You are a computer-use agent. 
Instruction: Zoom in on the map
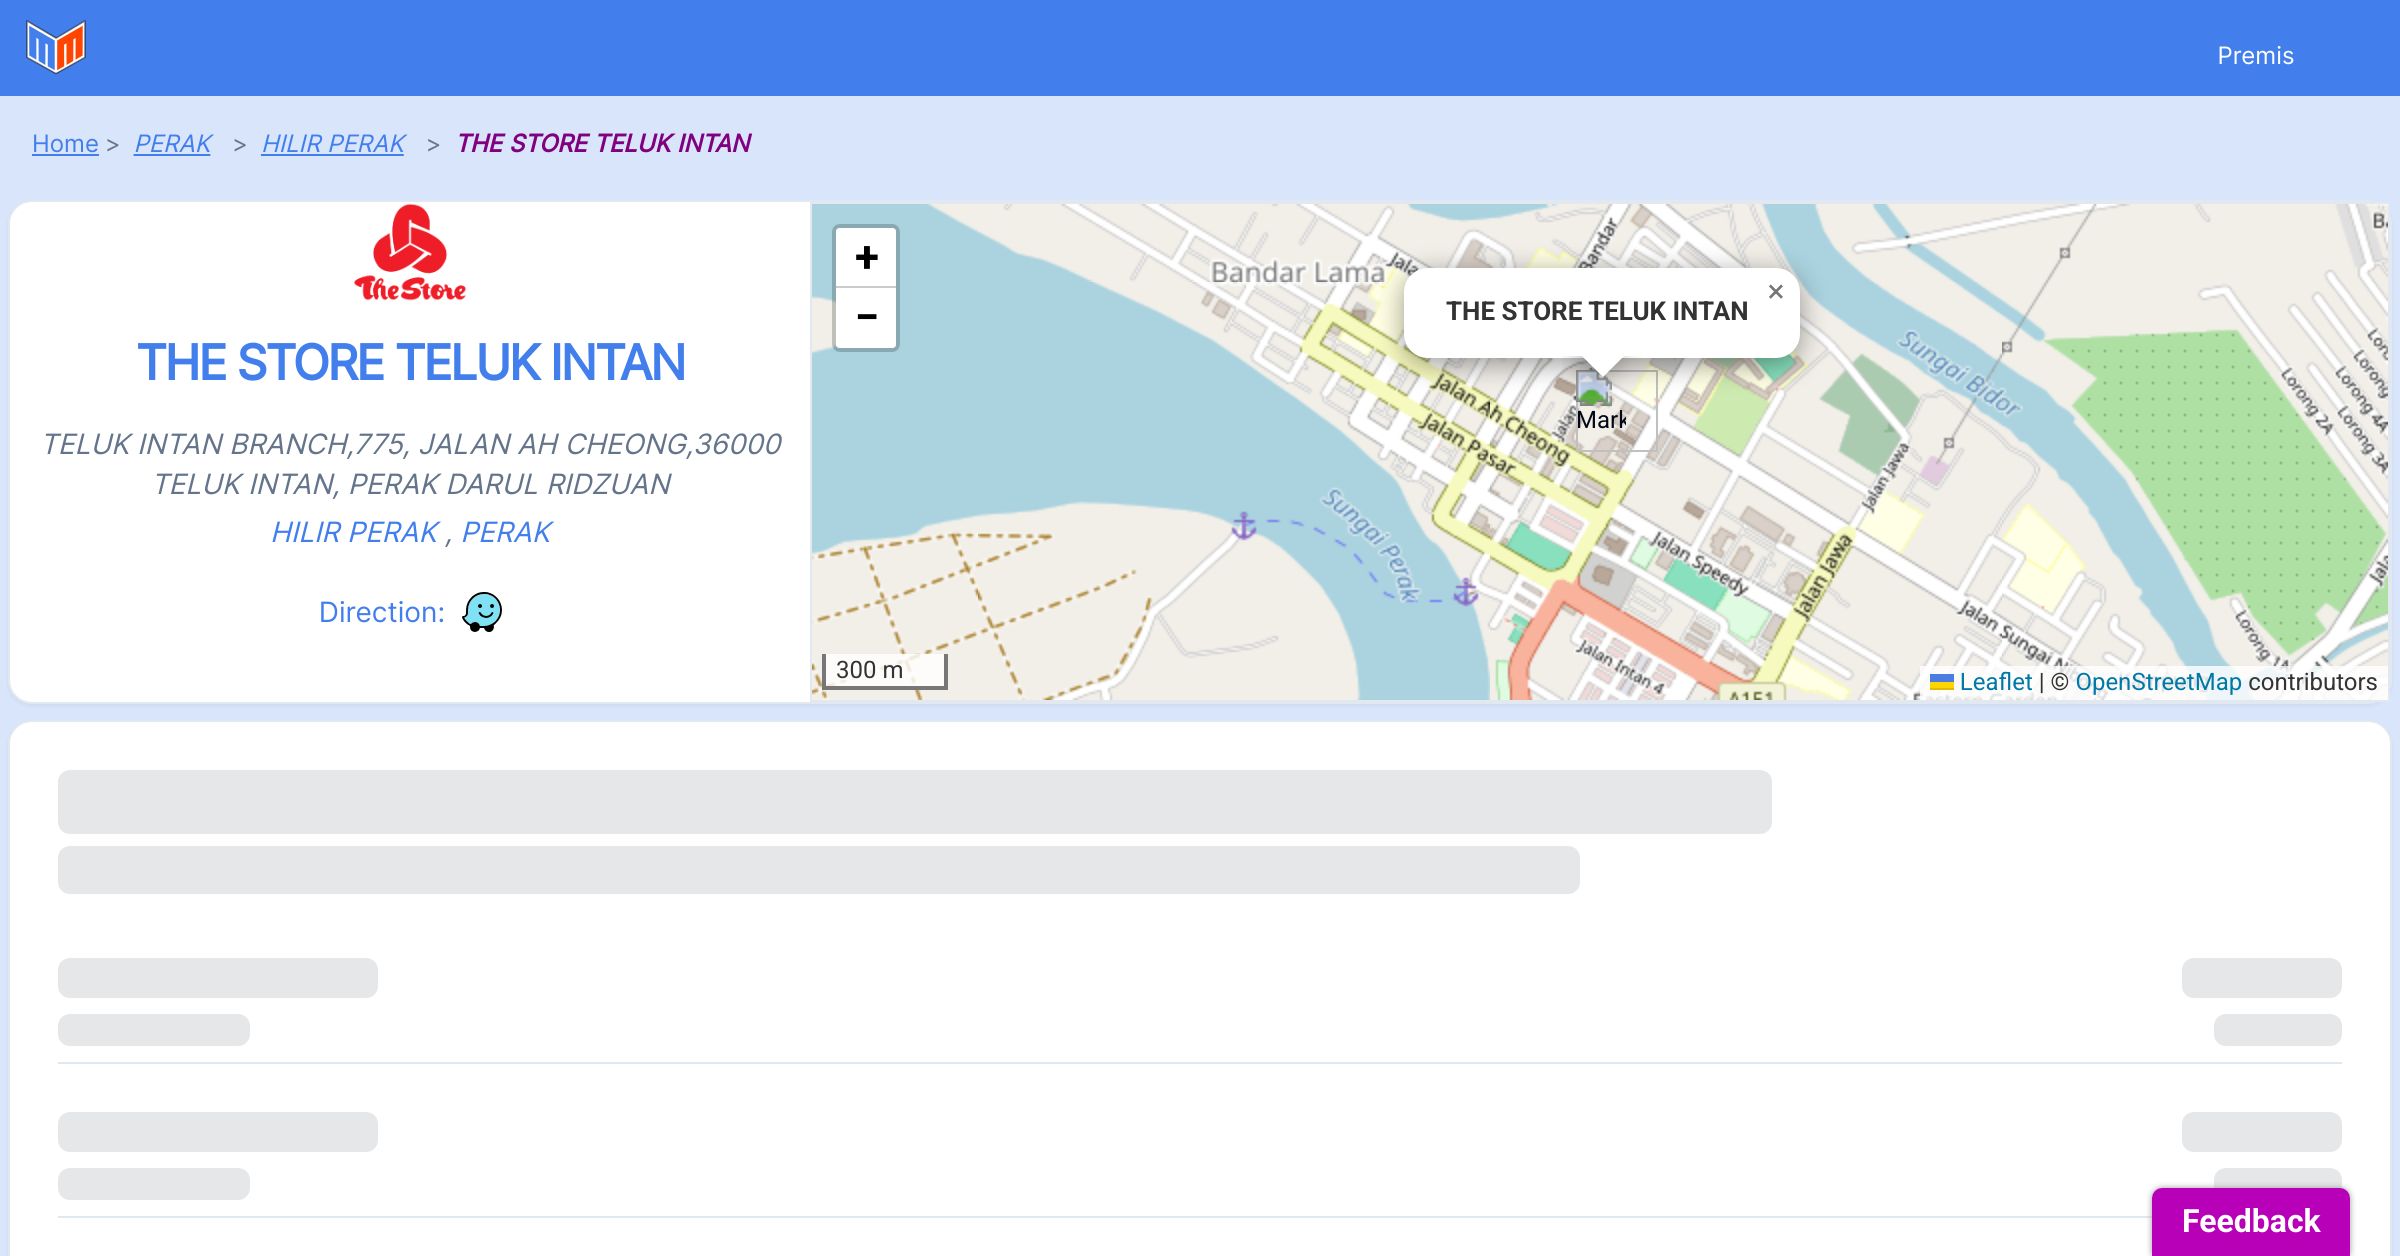[866, 258]
